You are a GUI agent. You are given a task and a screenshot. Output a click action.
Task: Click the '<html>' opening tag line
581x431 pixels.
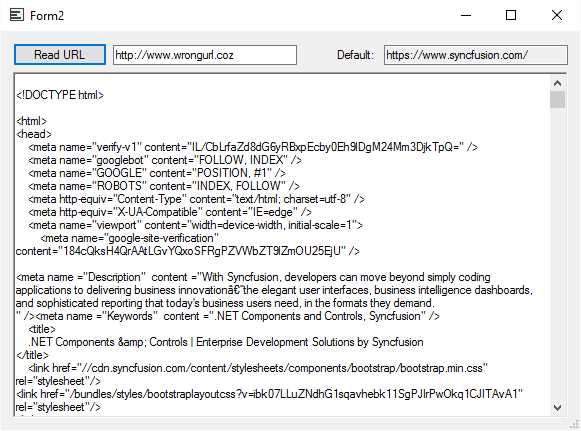31,121
